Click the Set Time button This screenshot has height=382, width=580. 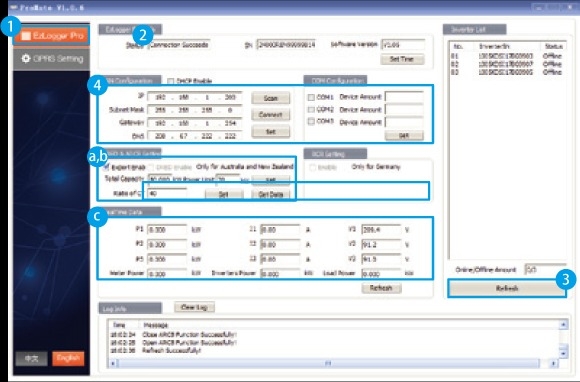pyautogui.click(x=402, y=59)
